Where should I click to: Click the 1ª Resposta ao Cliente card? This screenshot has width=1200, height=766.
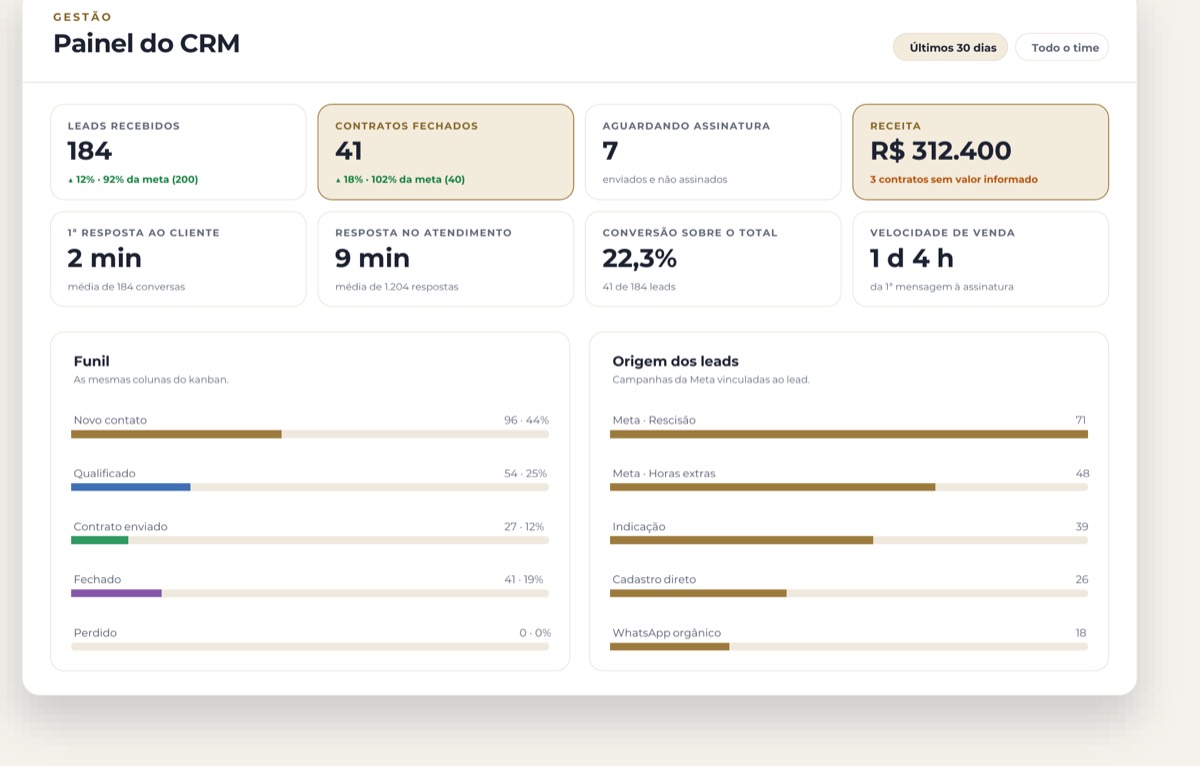[178, 259]
